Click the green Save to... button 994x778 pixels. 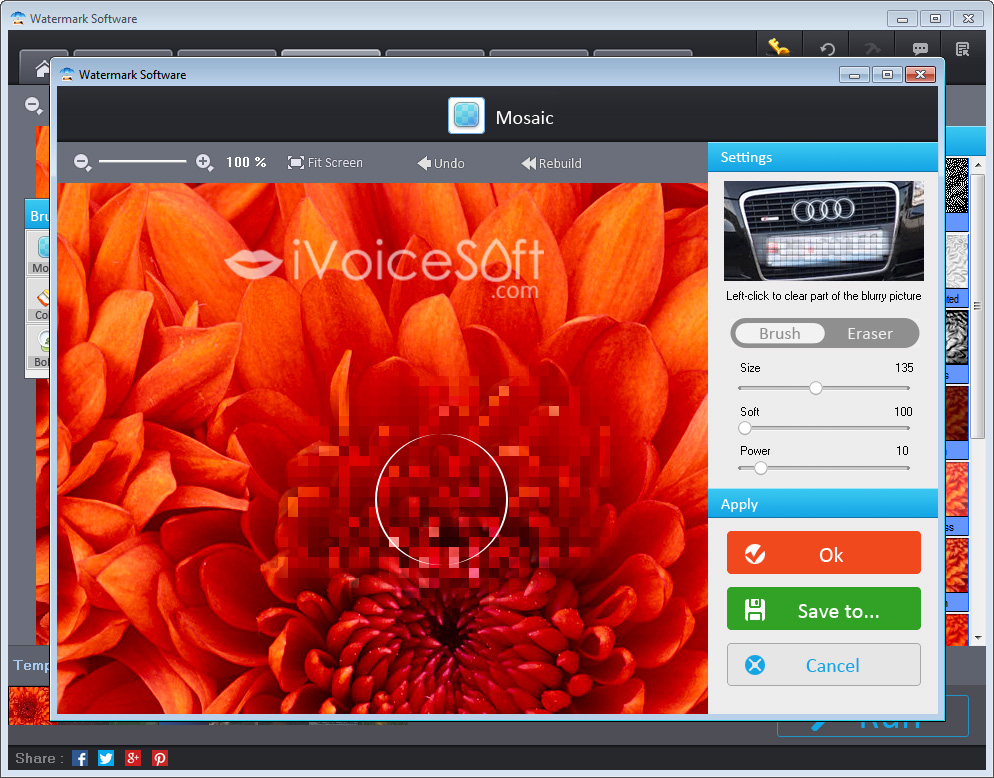pos(823,609)
